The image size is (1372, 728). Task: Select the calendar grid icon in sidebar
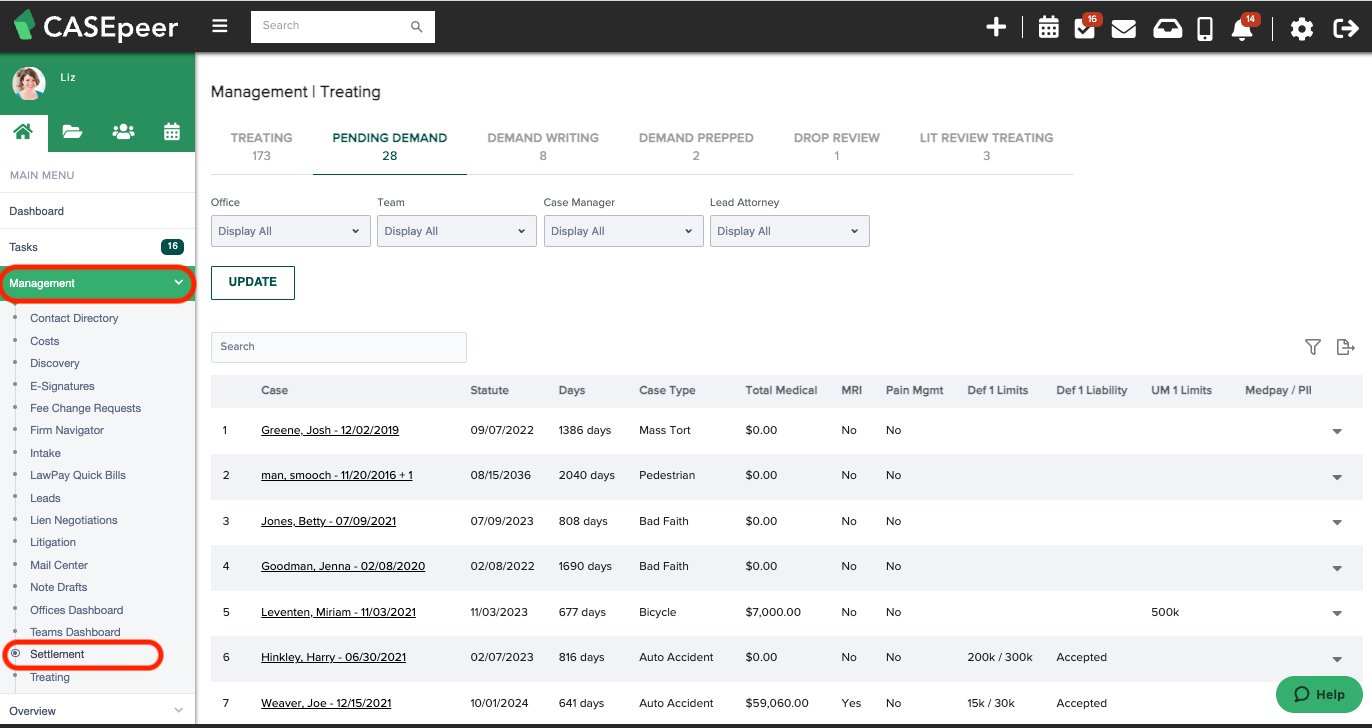172,132
